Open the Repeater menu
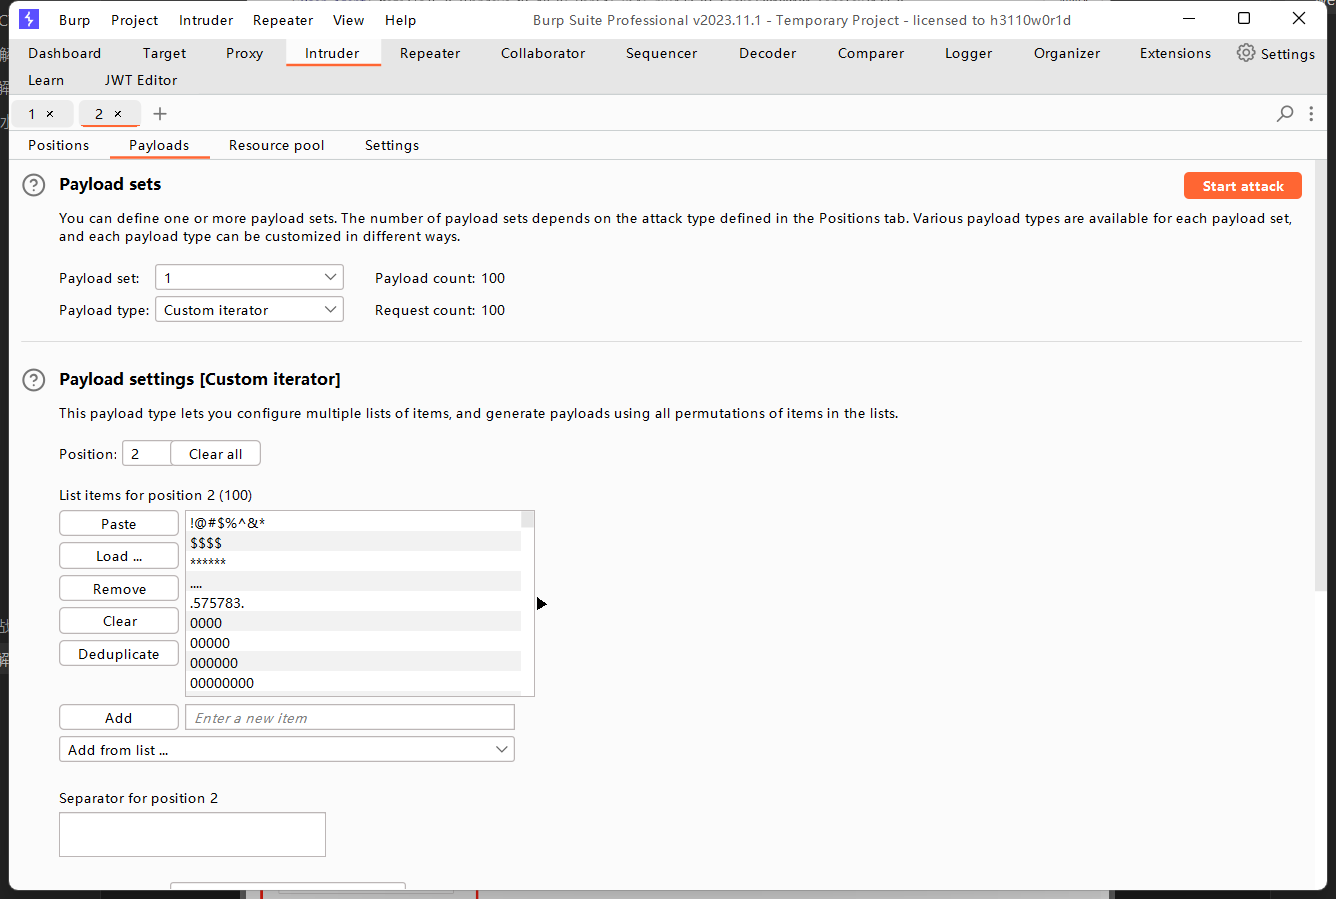1336x899 pixels. (283, 20)
